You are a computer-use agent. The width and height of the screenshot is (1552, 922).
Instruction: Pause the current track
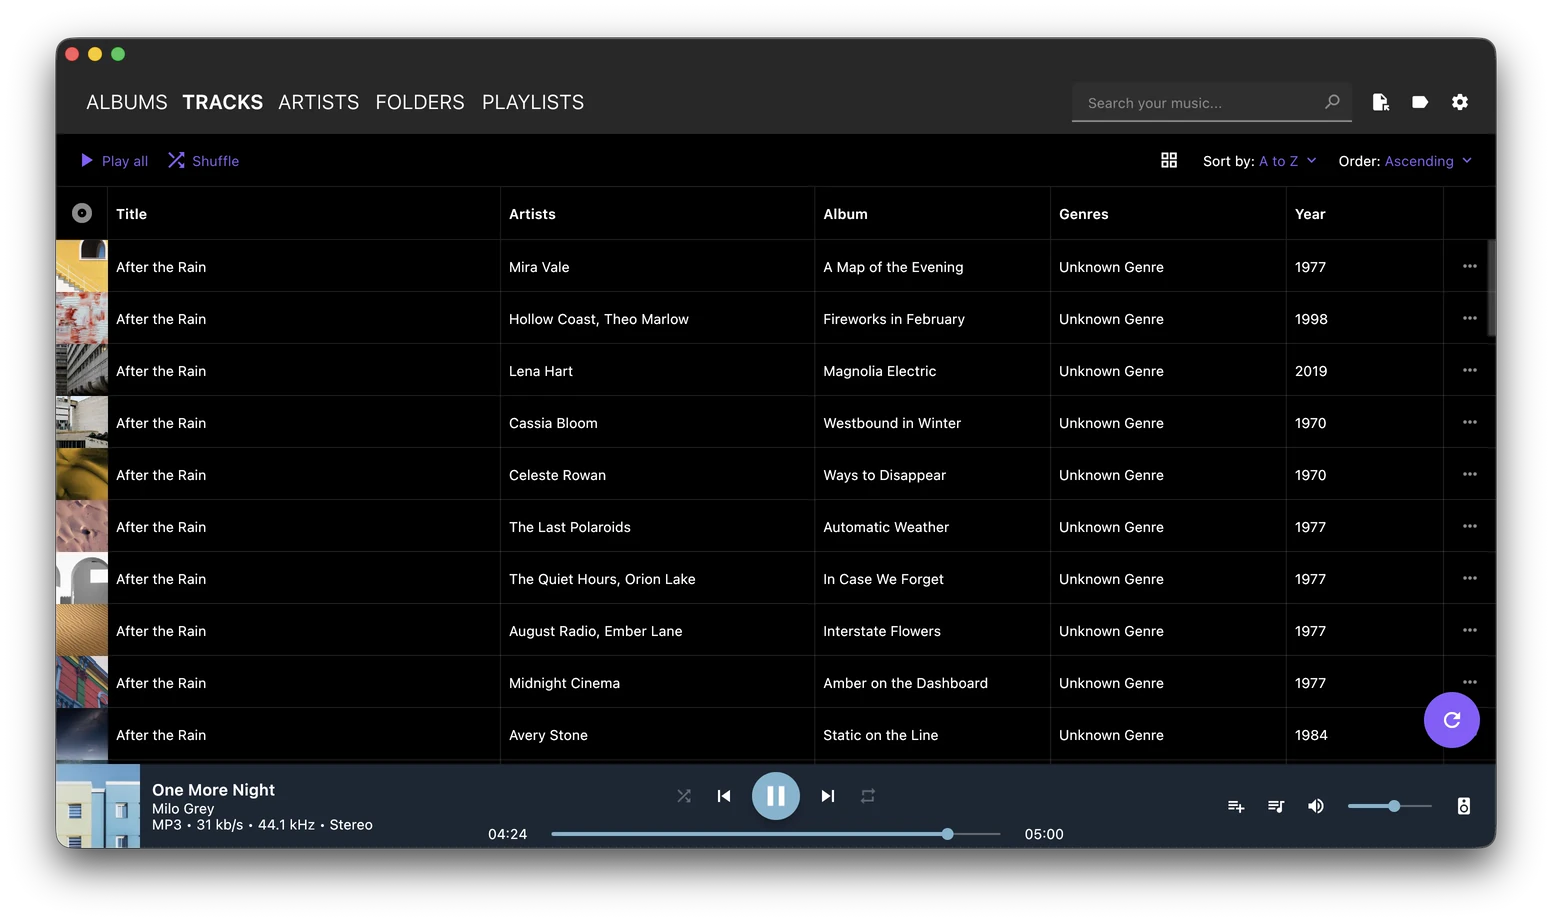point(776,796)
